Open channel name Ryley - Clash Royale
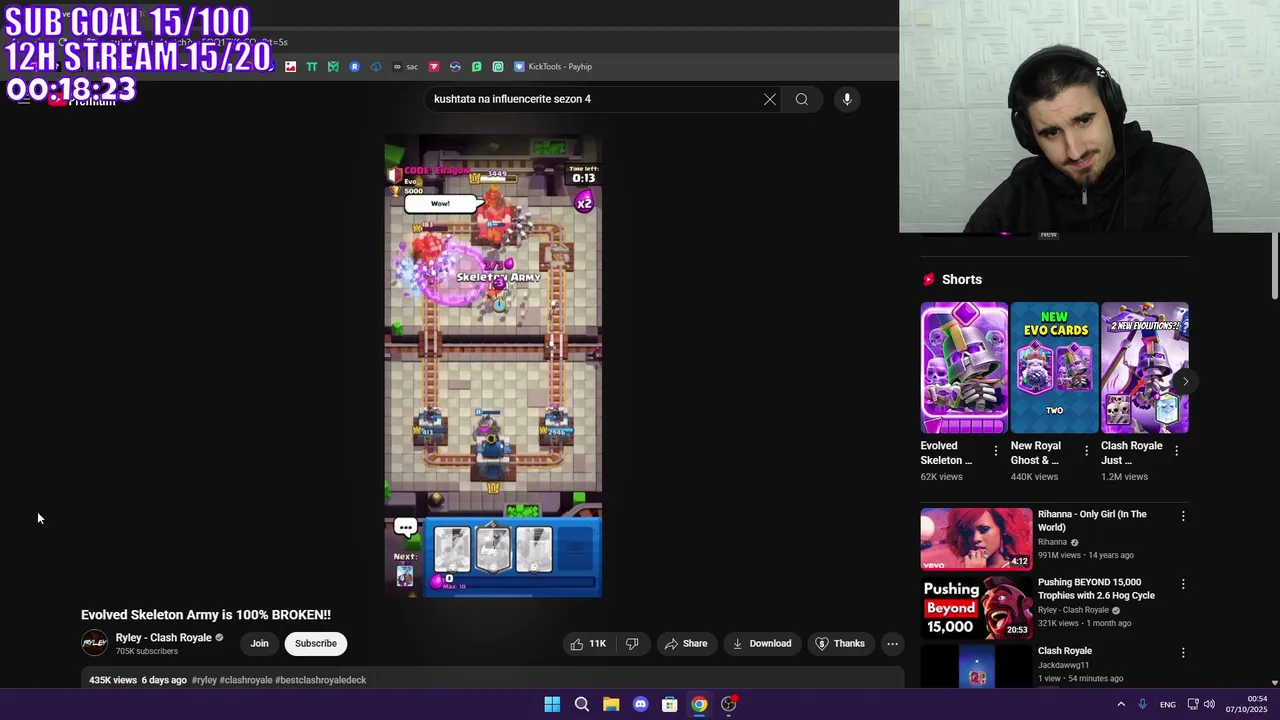Viewport: 1280px width, 720px height. (x=163, y=638)
